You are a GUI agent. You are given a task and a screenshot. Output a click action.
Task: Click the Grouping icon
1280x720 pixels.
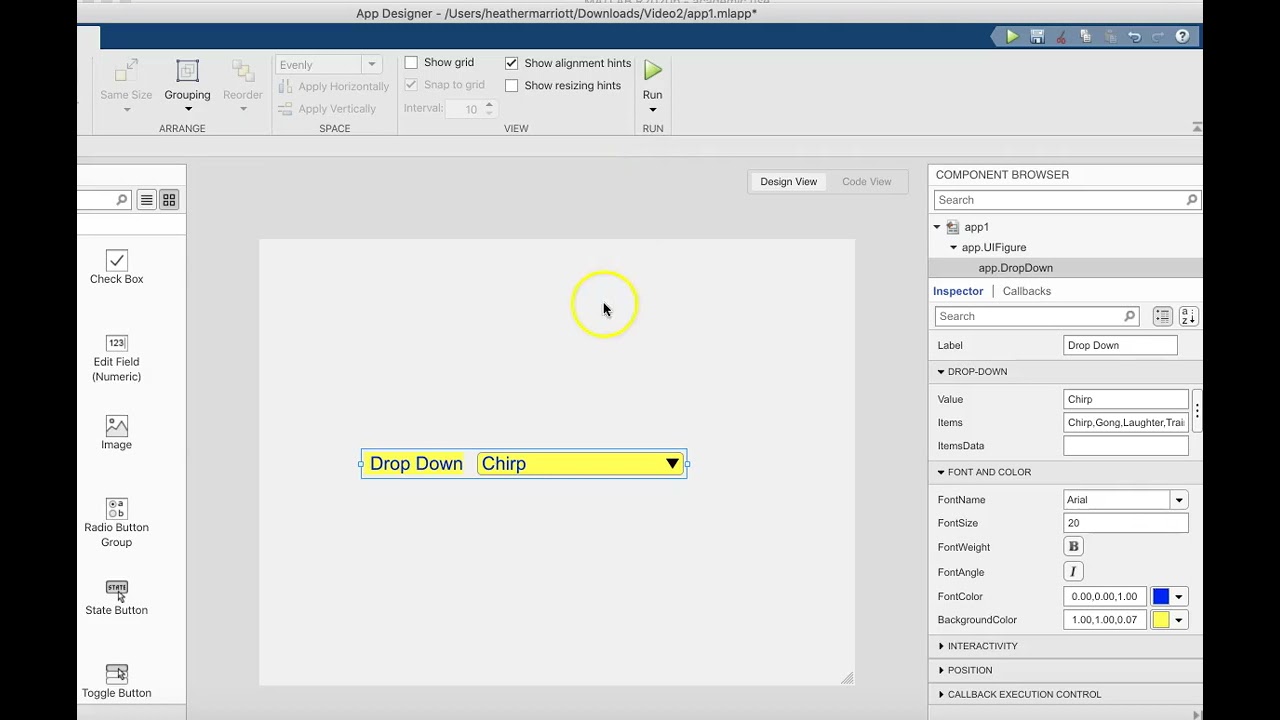187,71
